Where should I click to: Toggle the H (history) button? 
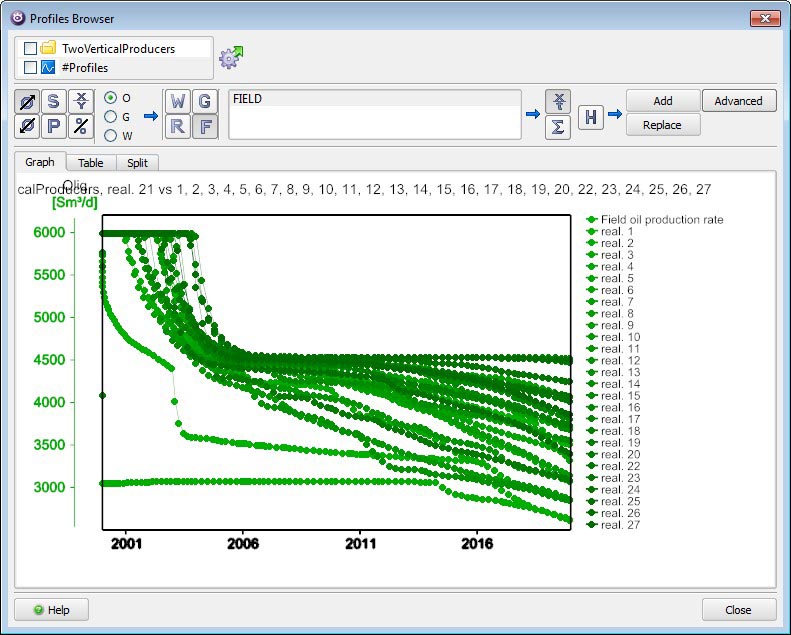tap(591, 118)
